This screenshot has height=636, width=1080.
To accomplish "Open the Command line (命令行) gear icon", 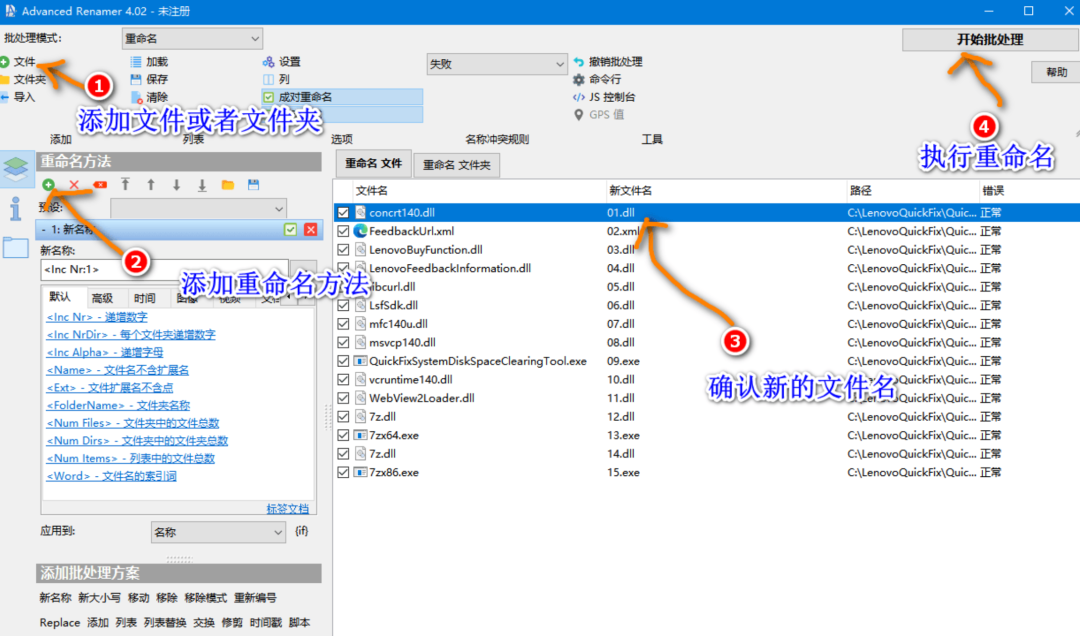I will tap(579, 79).
